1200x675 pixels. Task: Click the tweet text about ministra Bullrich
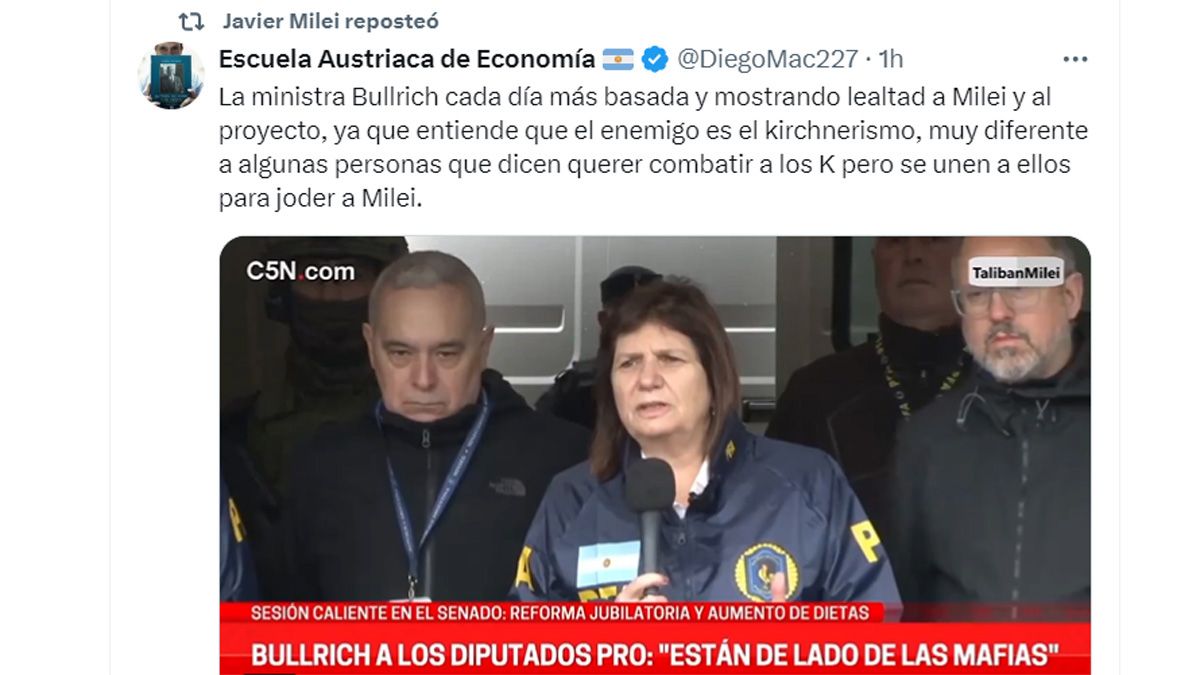pos(653,148)
